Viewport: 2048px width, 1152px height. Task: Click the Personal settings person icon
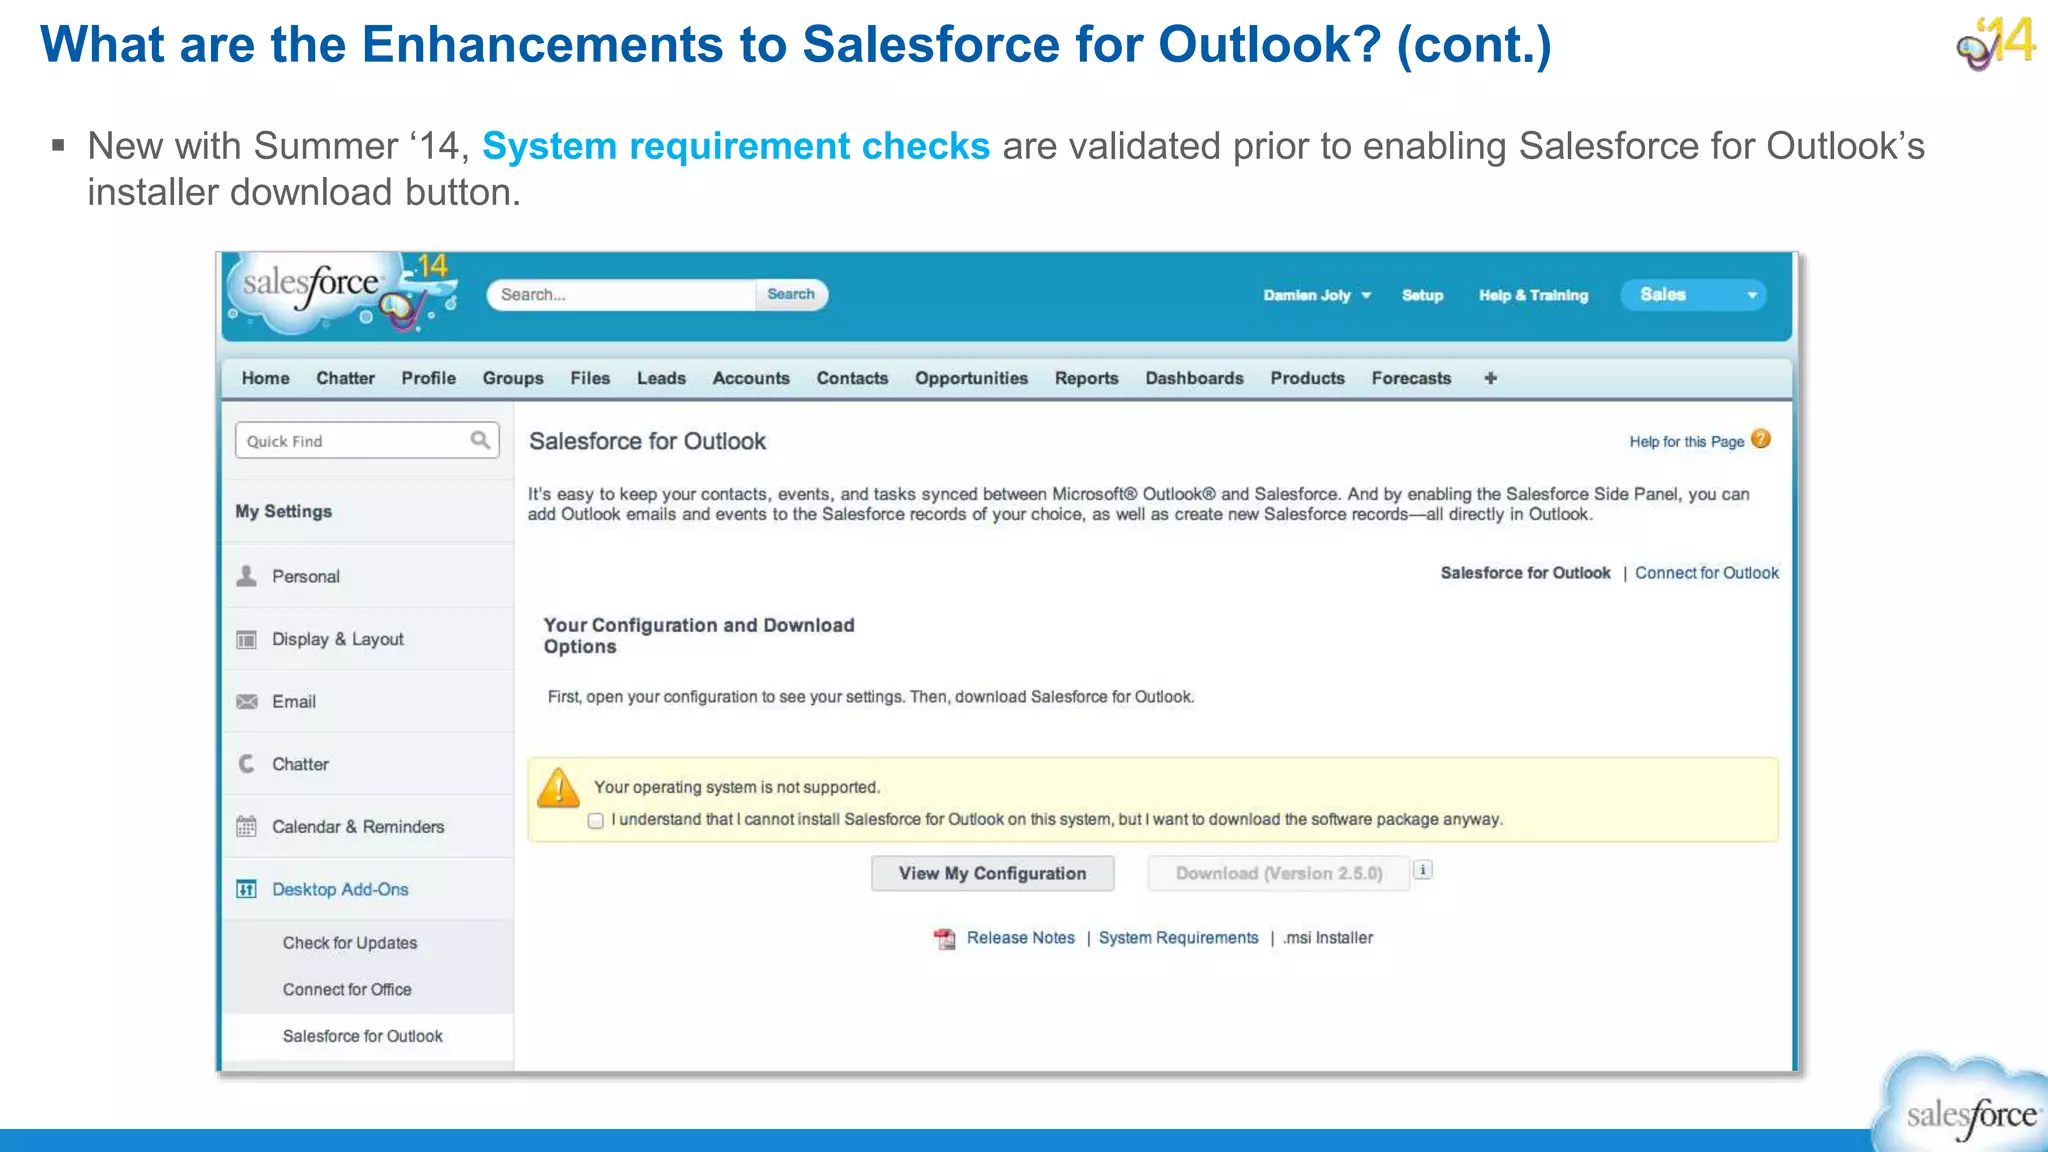[x=246, y=576]
